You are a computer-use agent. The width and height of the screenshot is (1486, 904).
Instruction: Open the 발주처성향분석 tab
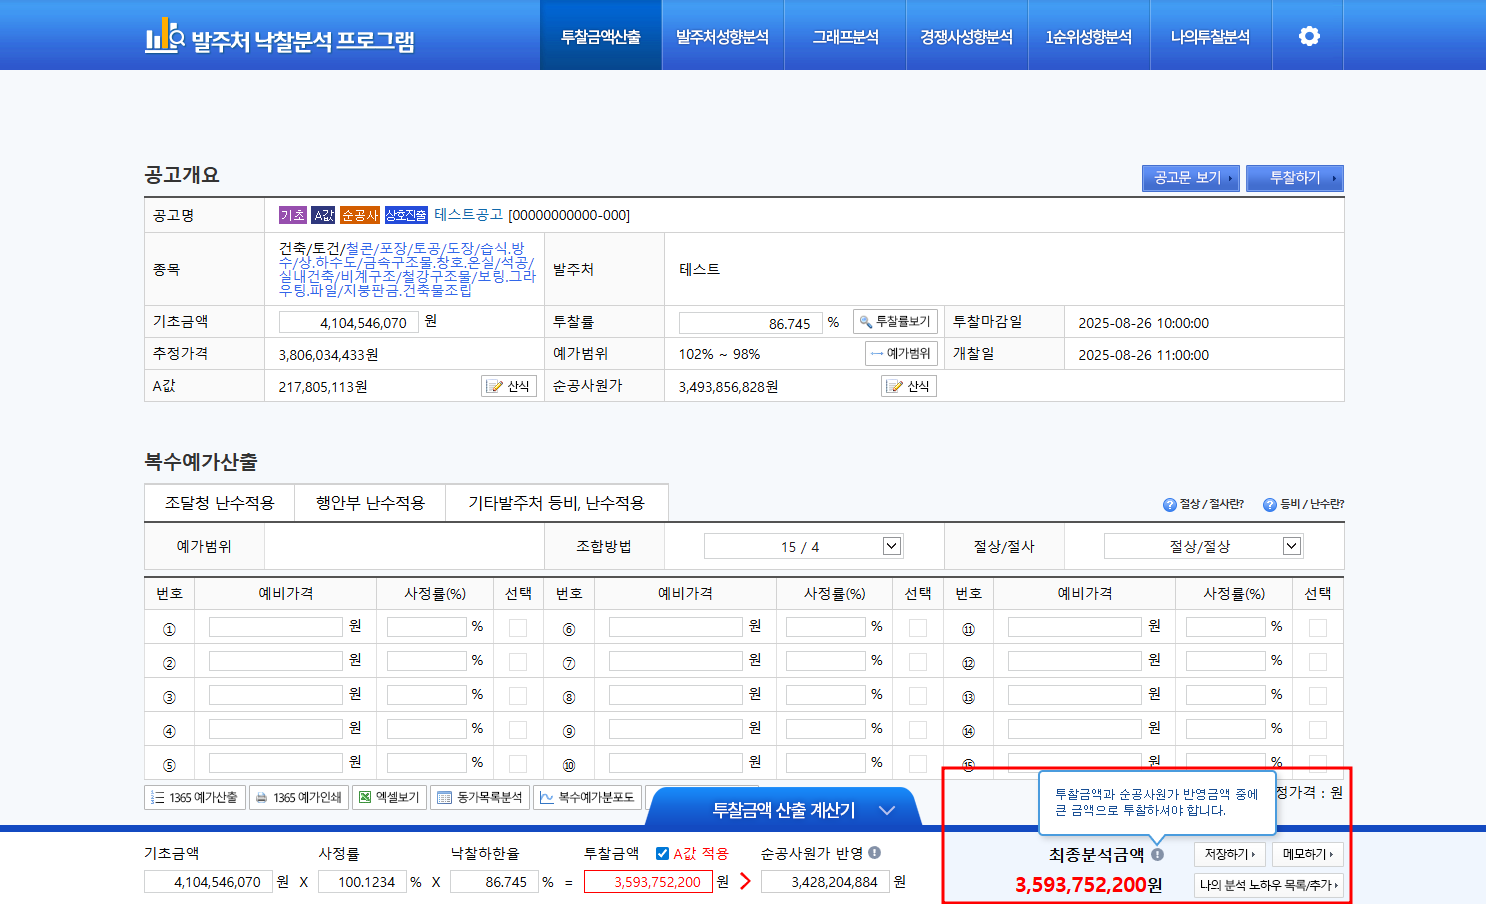(723, 36)
